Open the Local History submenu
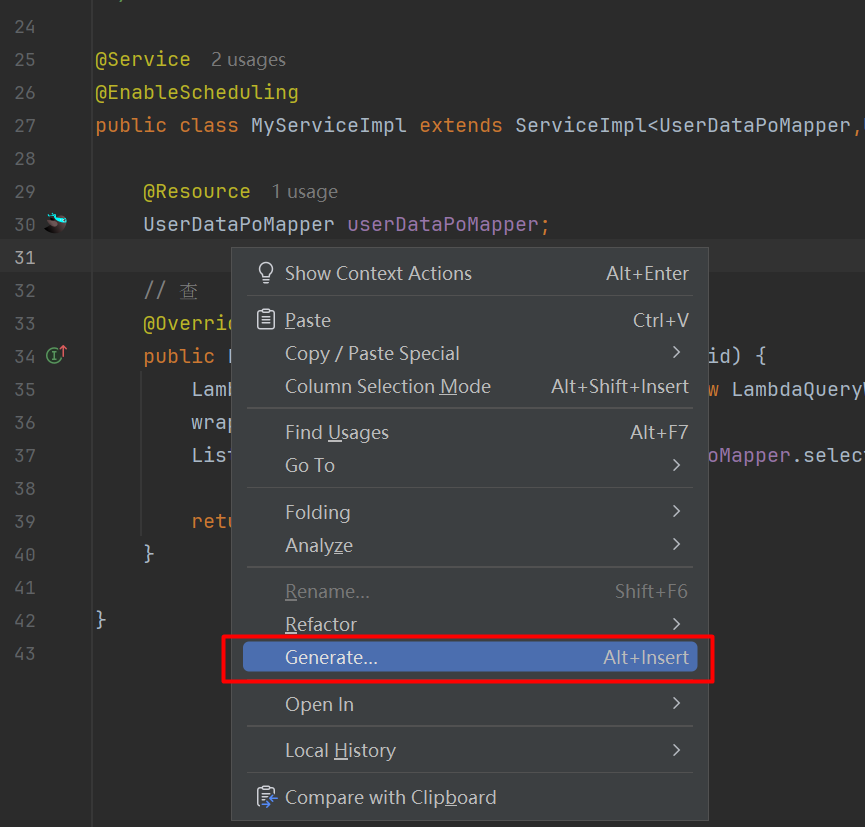 pyautogui.click(x=469, y=750)
